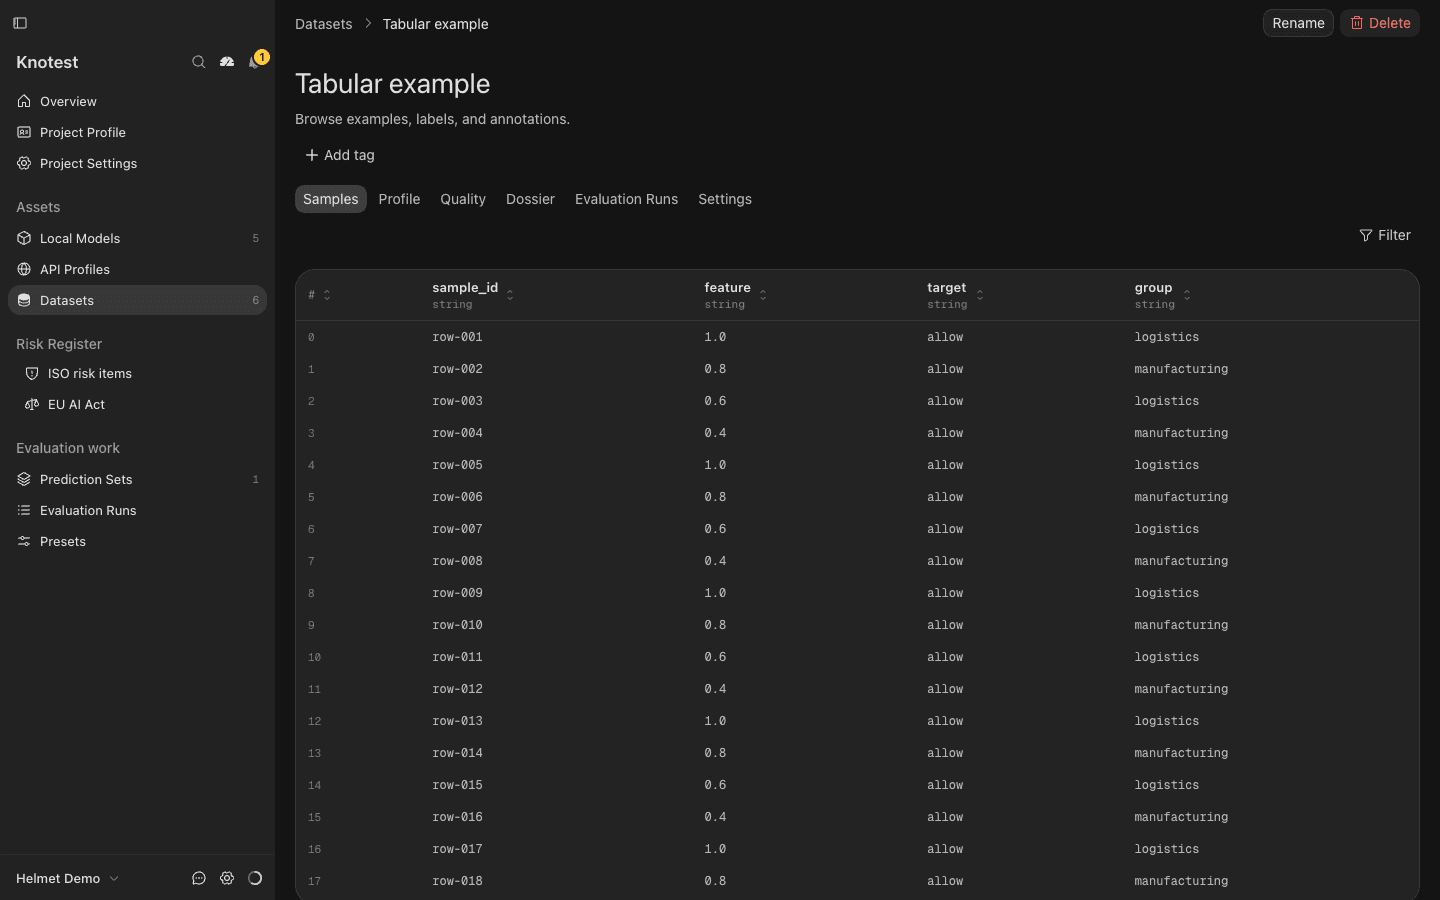Click the Delete button with trash icon

(1380, 23)
